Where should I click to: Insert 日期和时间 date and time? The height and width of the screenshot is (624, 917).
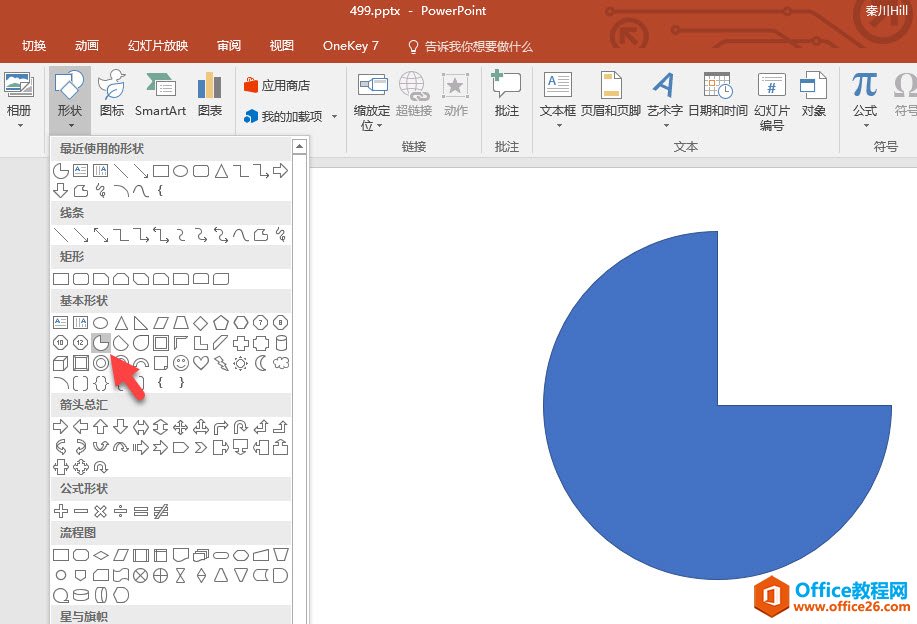pos(717,95)
